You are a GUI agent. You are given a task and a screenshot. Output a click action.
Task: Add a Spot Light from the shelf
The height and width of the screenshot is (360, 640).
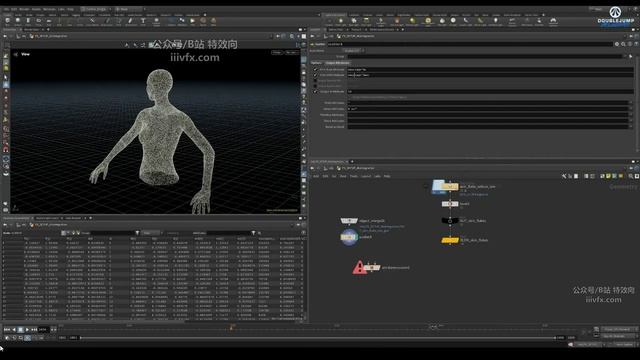point(353,22)
